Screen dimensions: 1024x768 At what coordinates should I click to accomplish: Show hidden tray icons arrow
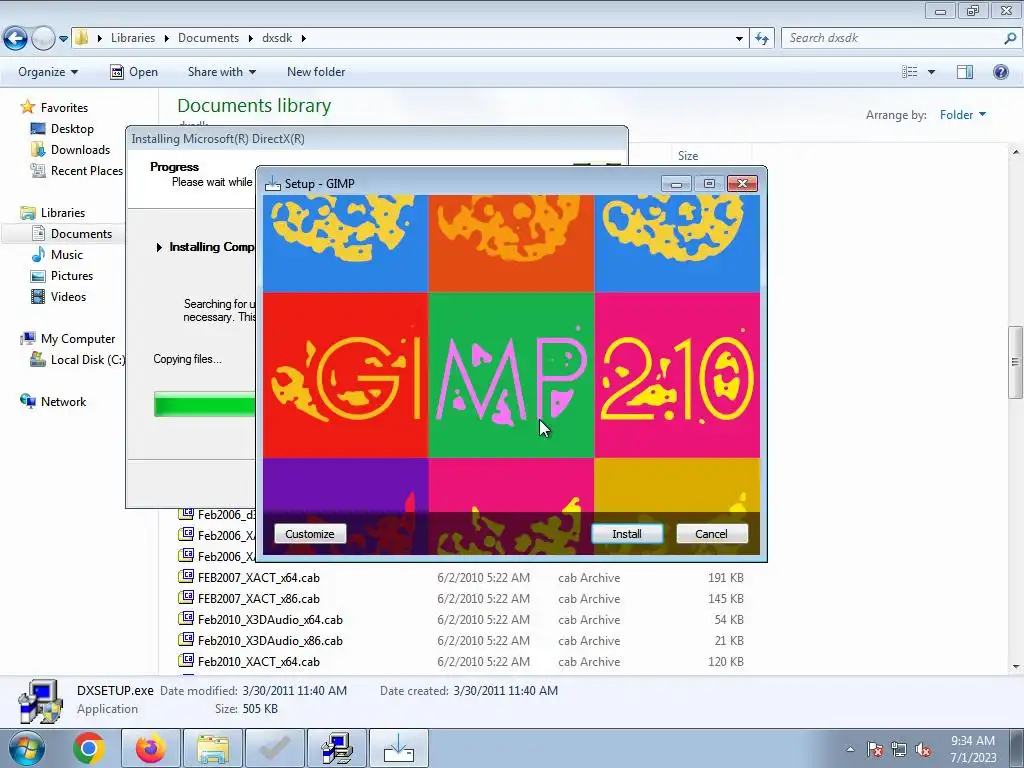pyautogui.click(x=850, y=749)
